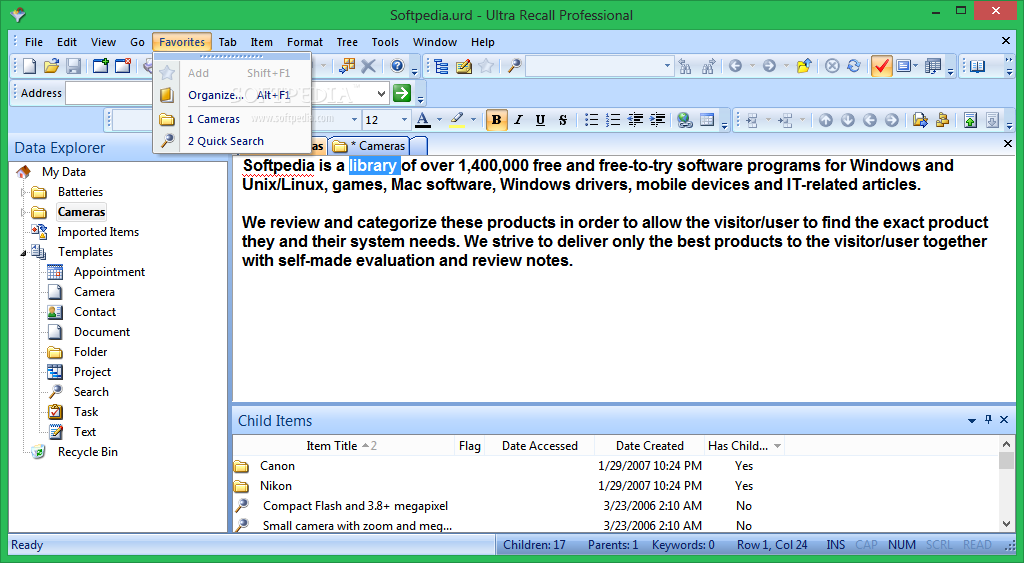Expand the Address bar dropdown chevron
1024x563 pixels.
click(x=381, y=93)
